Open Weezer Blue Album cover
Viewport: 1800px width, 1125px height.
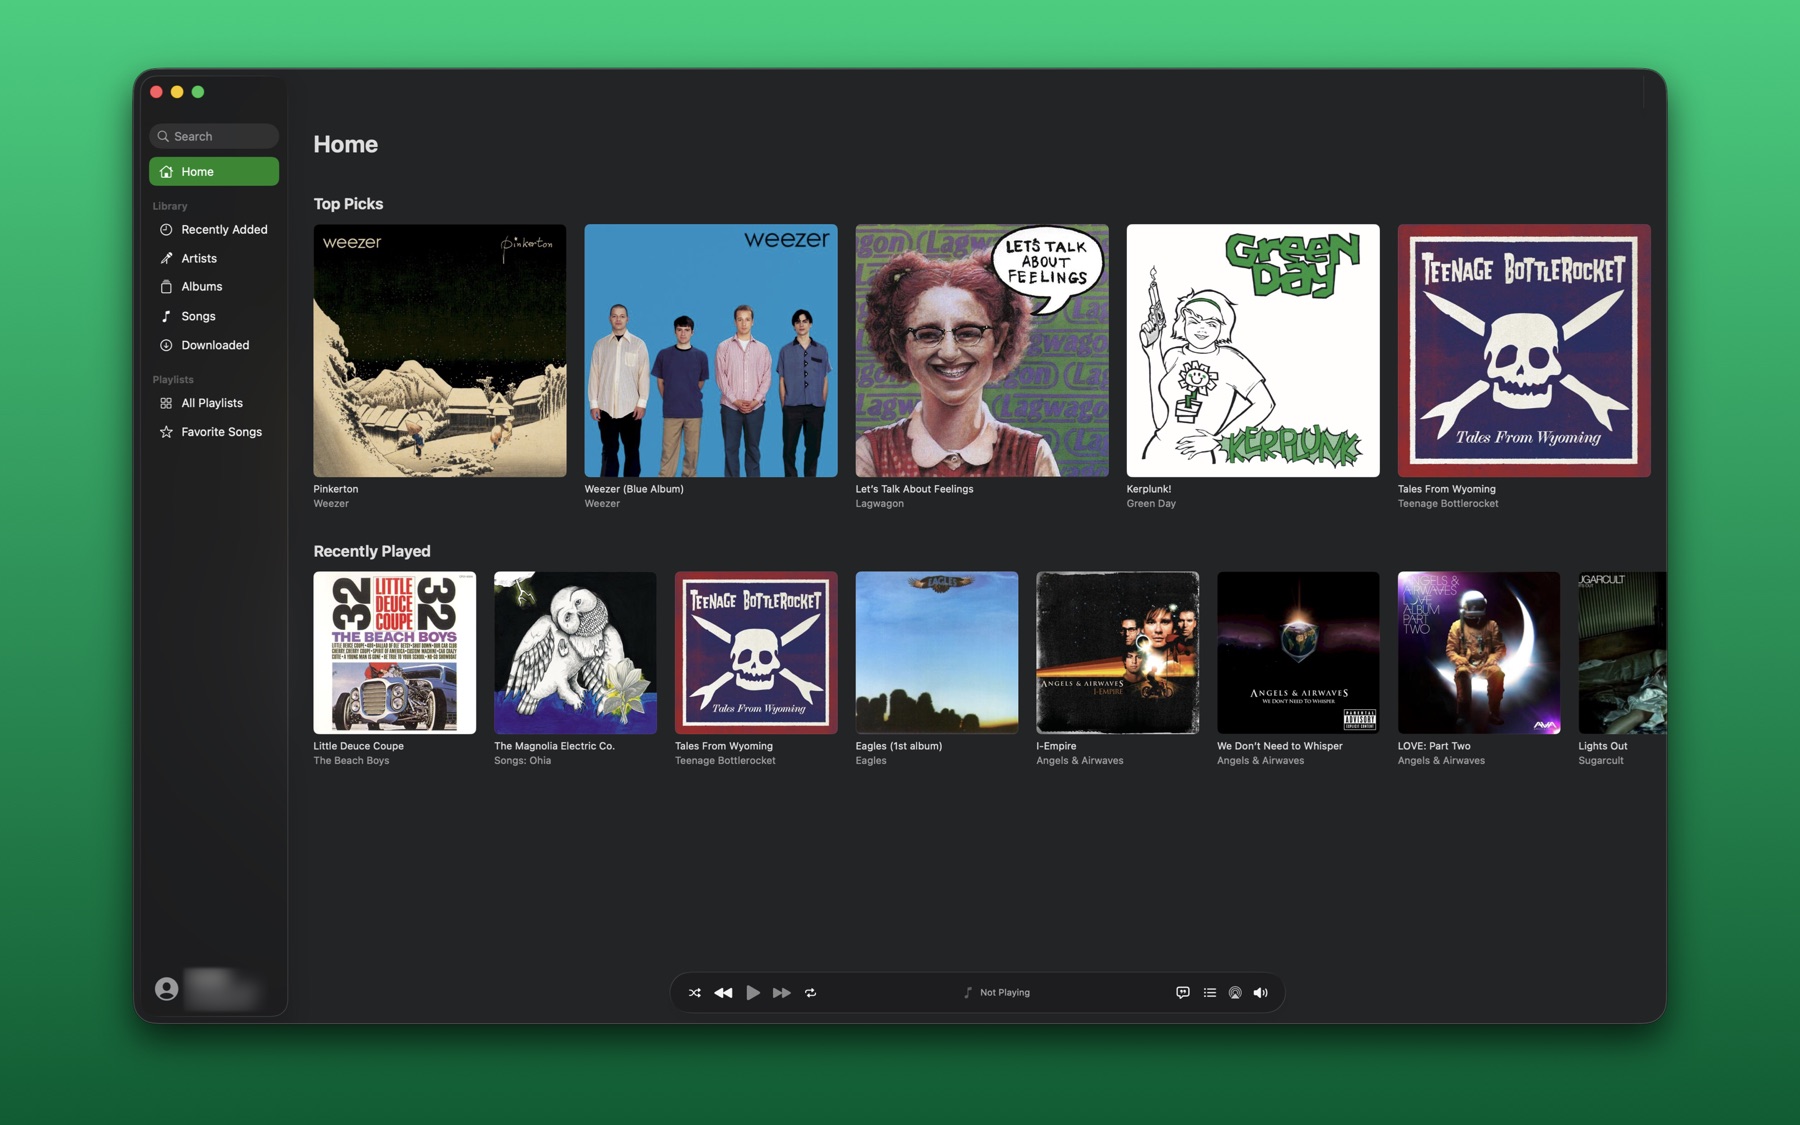pyautogui.click(x=711, y=350)
